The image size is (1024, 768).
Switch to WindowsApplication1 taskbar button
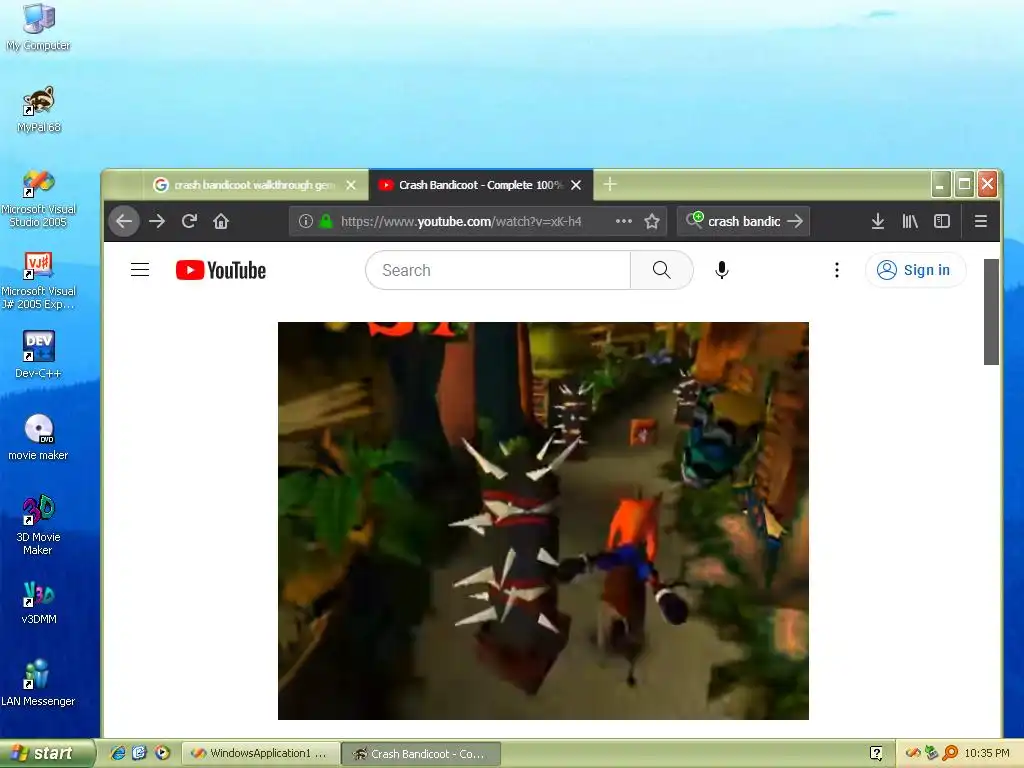pos(261,754)
